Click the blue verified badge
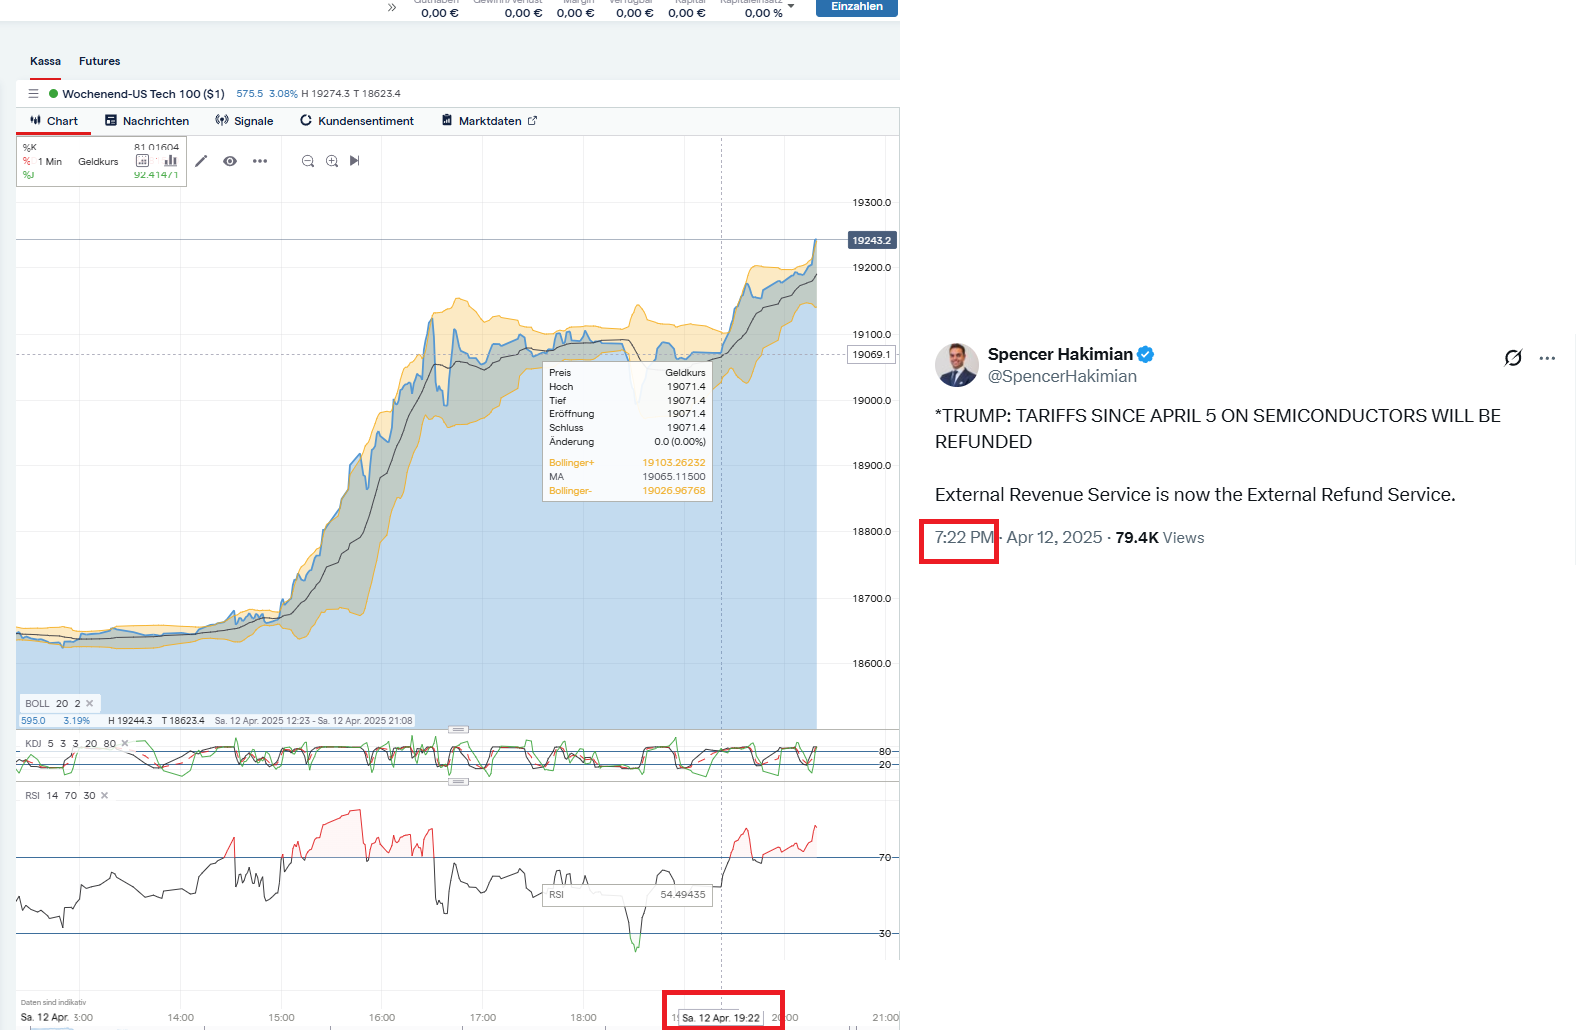1582x1030 pixels. coord(1146,354)
